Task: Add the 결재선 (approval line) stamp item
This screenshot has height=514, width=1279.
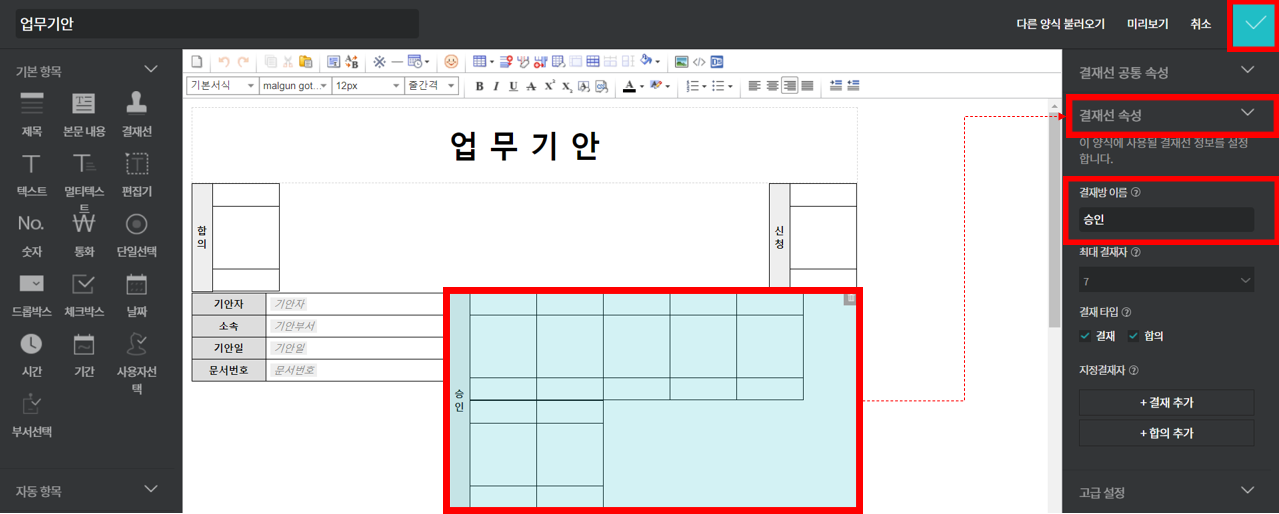Action: pos(137,113)
